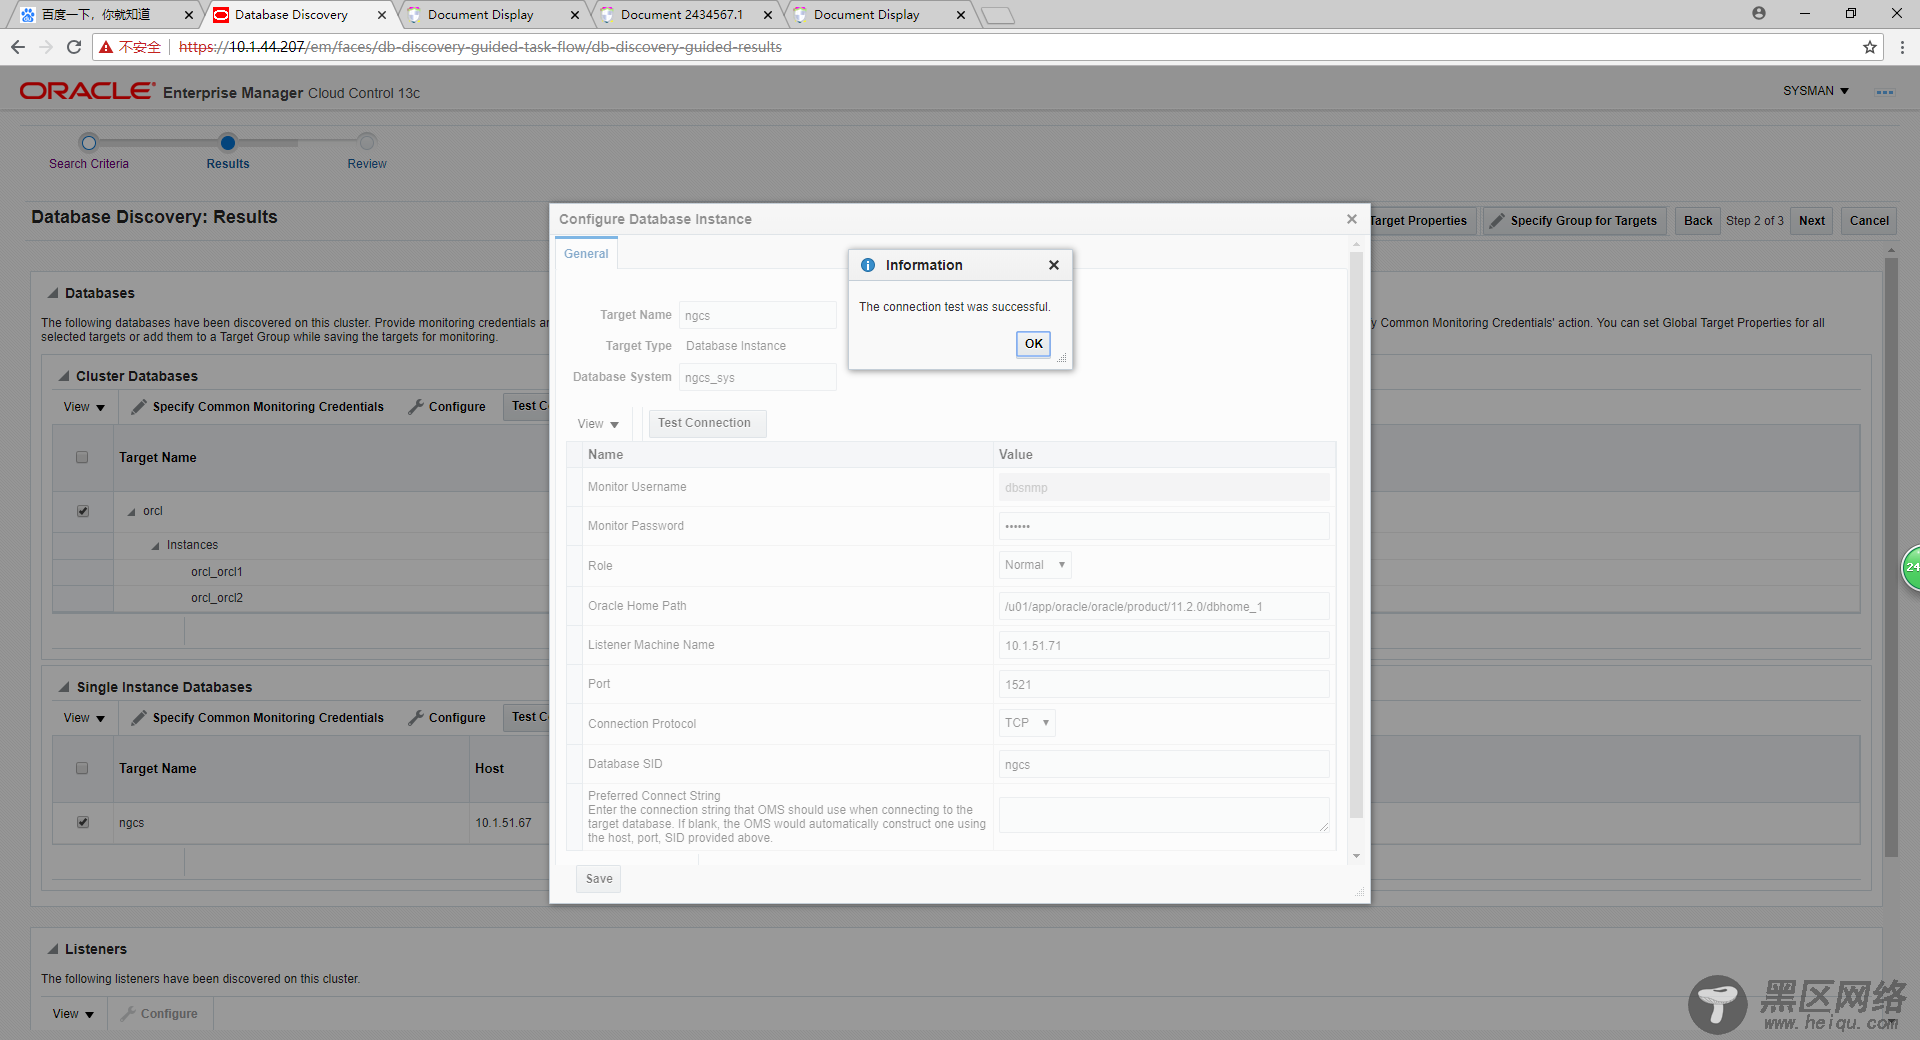Click the Preferred Connect String text area
The width and height of the screenshot is (1920, 1040).
pyautogui.click(x=1164, y=815)
